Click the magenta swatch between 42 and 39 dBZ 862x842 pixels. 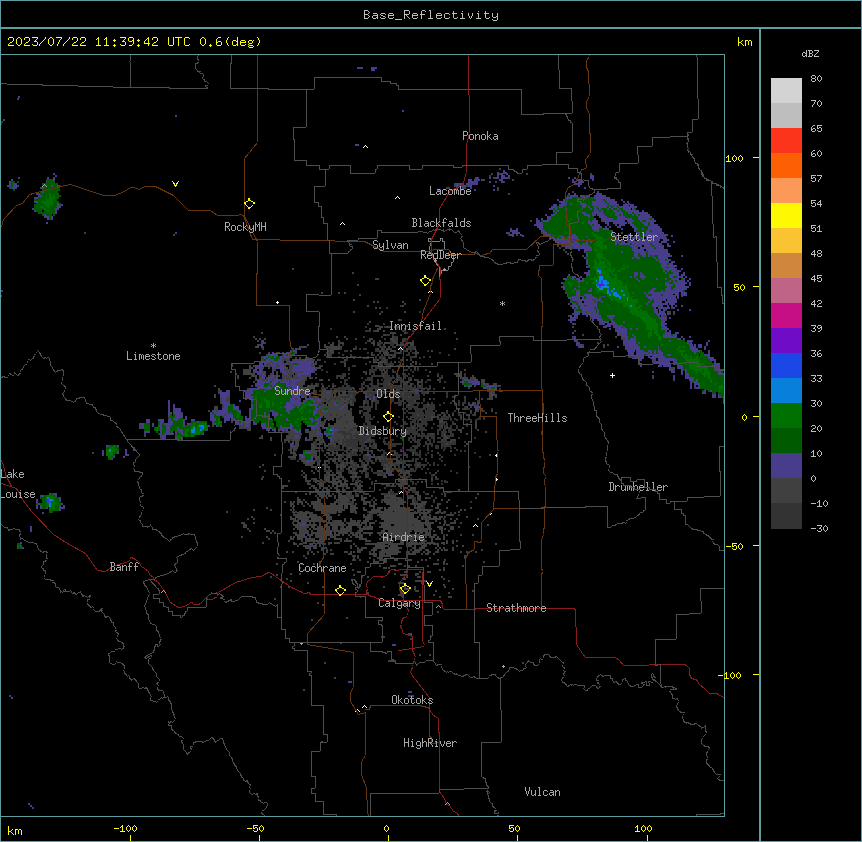(786, 315)
